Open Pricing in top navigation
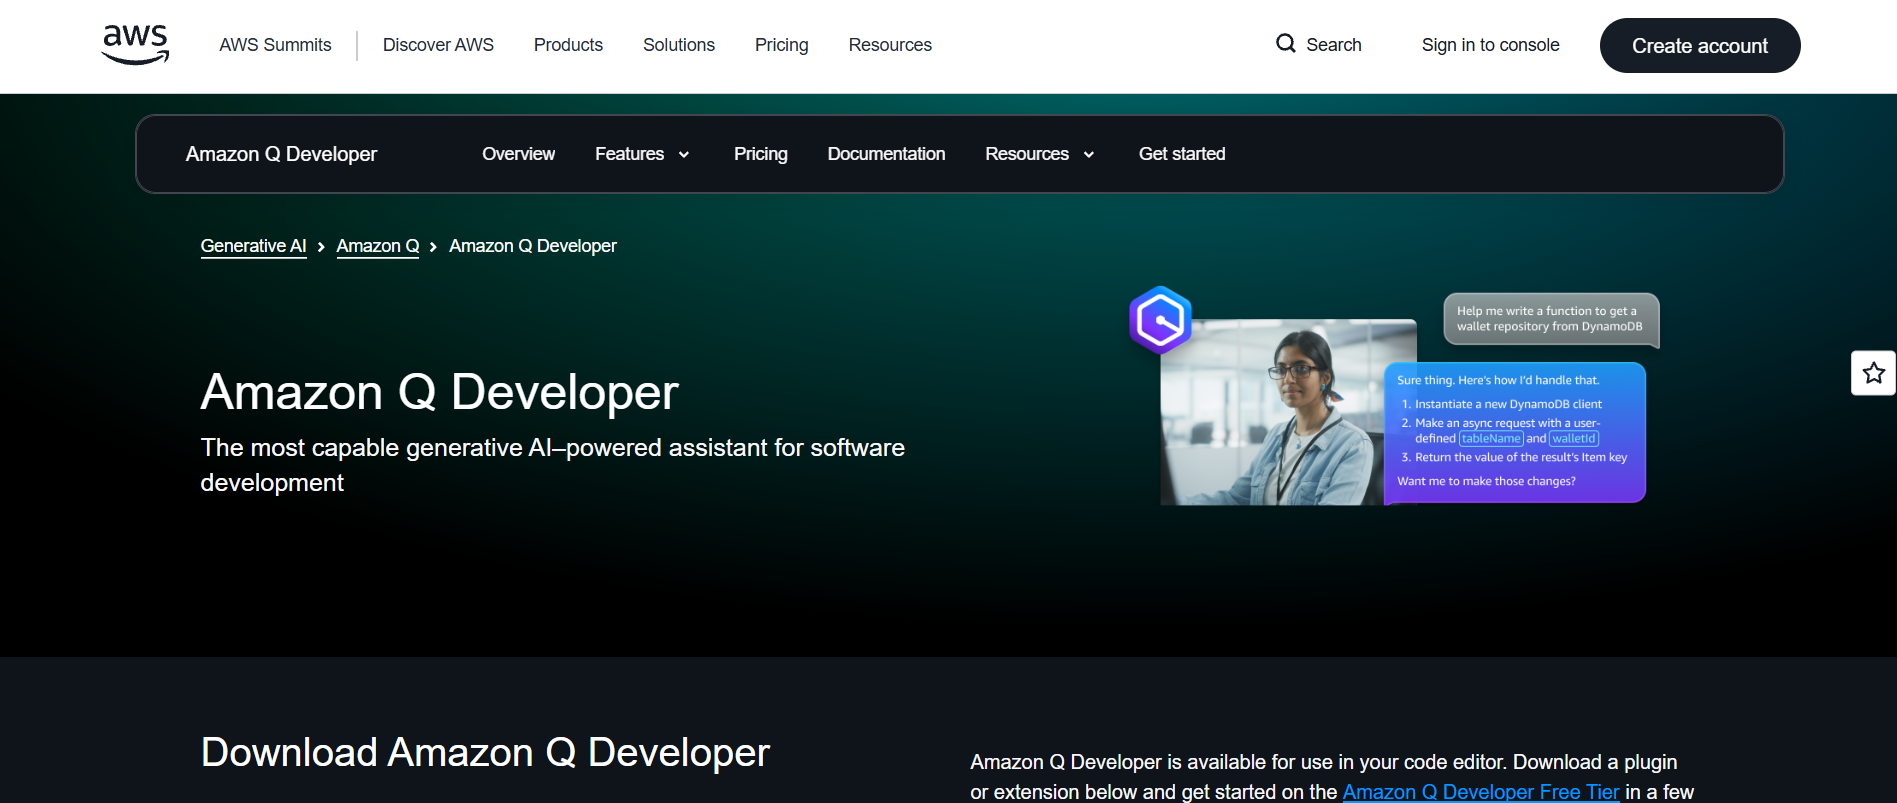Viewport: 1897px width, 803px height. click(x=781, y=45)
